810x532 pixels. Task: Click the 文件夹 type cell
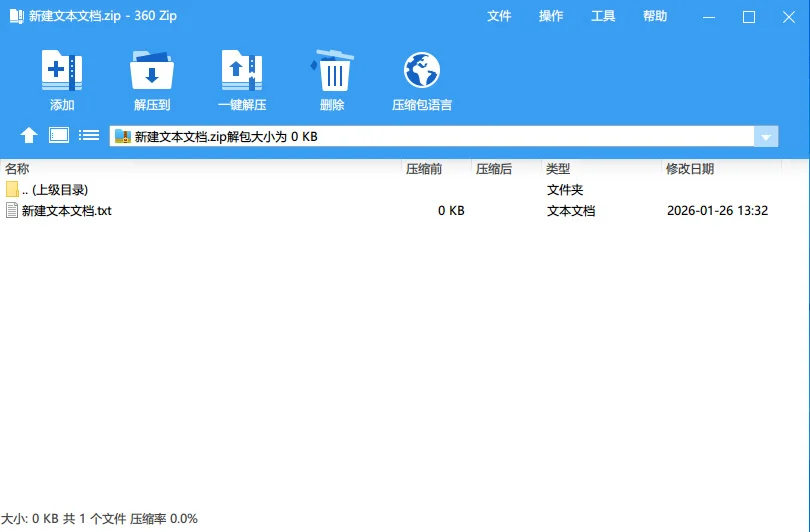[565, 190]
